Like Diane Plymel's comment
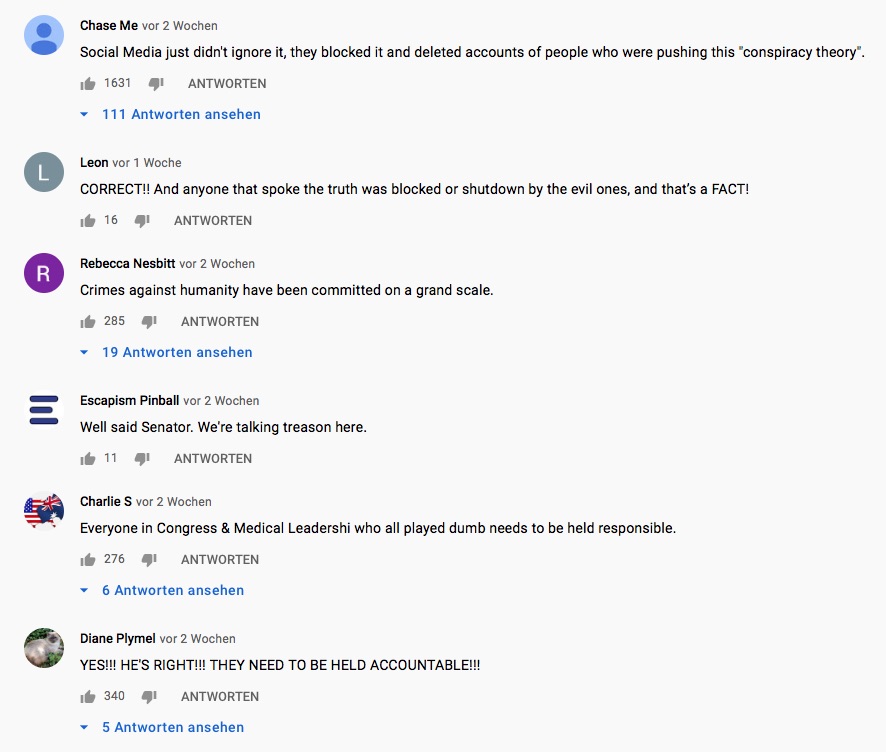Viewport: 886px width, 752px height. 88,697
